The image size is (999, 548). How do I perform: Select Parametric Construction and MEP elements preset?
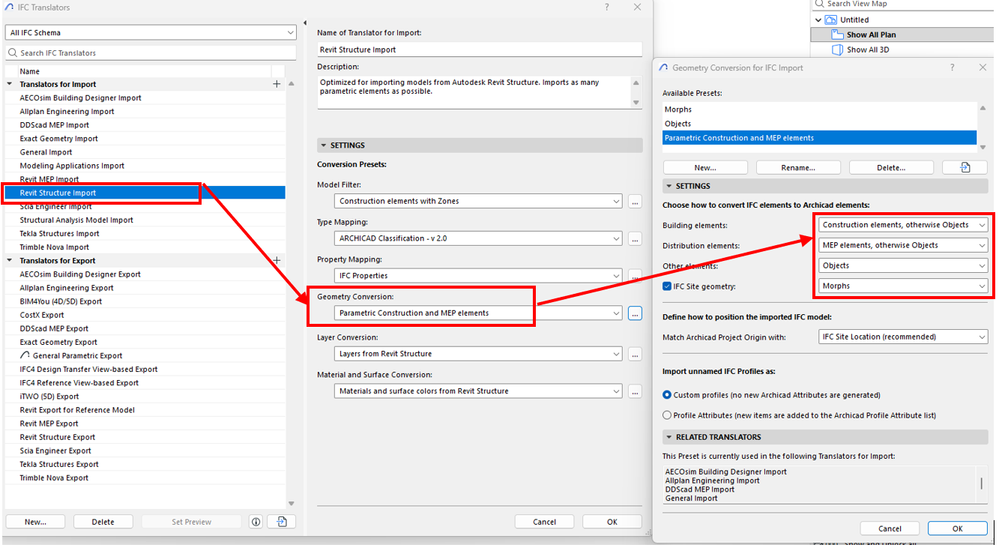tap(819, 138)
